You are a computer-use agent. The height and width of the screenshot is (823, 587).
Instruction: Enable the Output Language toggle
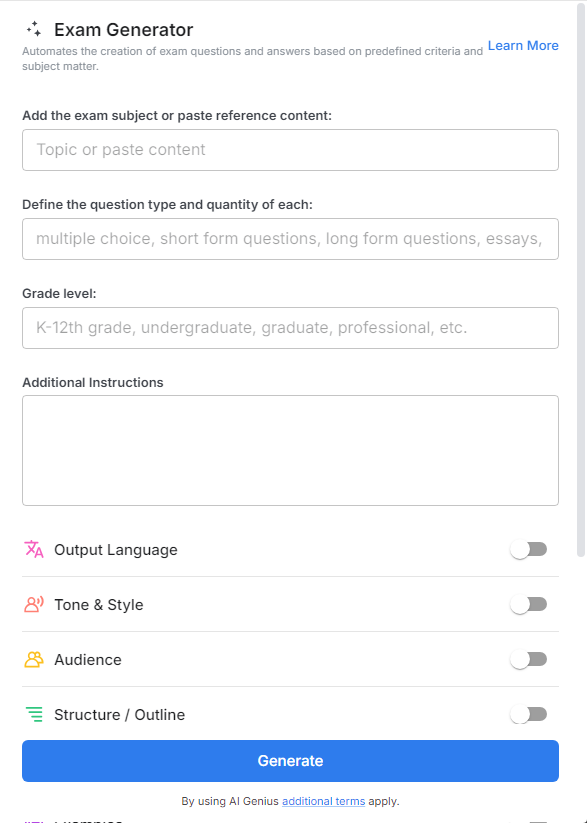point(528,549)
